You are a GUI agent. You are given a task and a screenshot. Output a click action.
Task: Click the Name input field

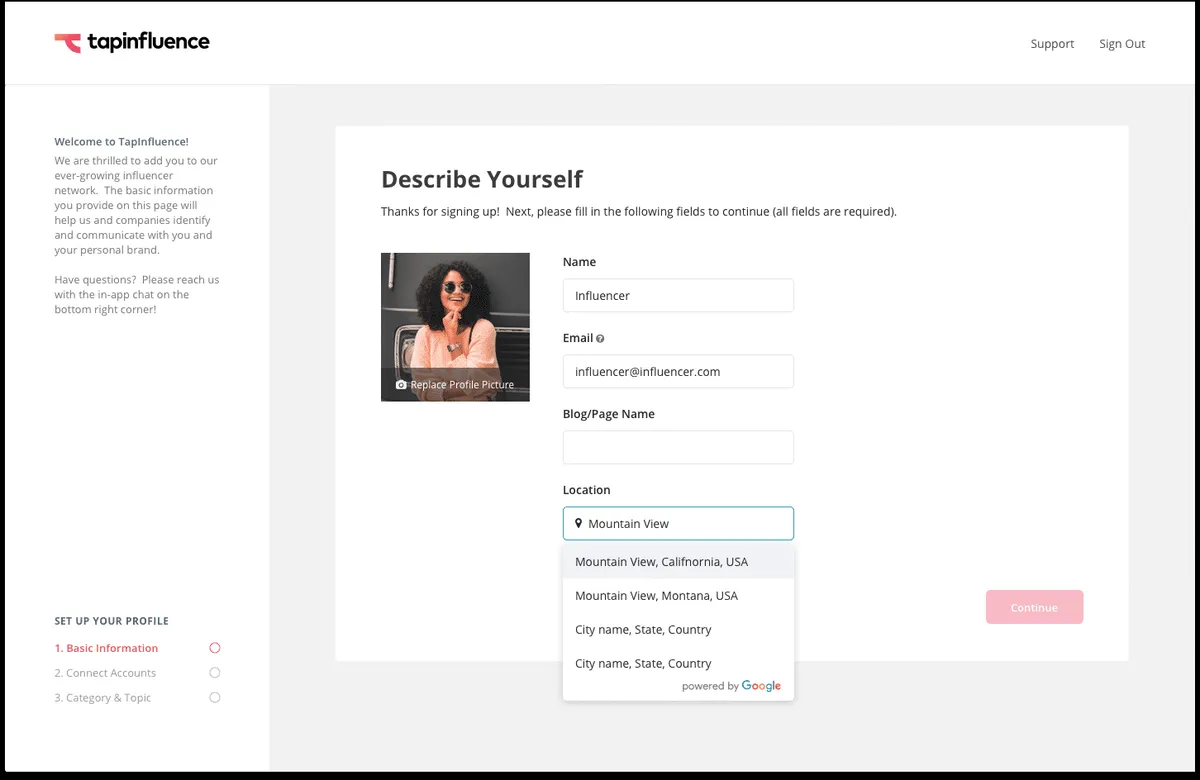click(678, 295)
